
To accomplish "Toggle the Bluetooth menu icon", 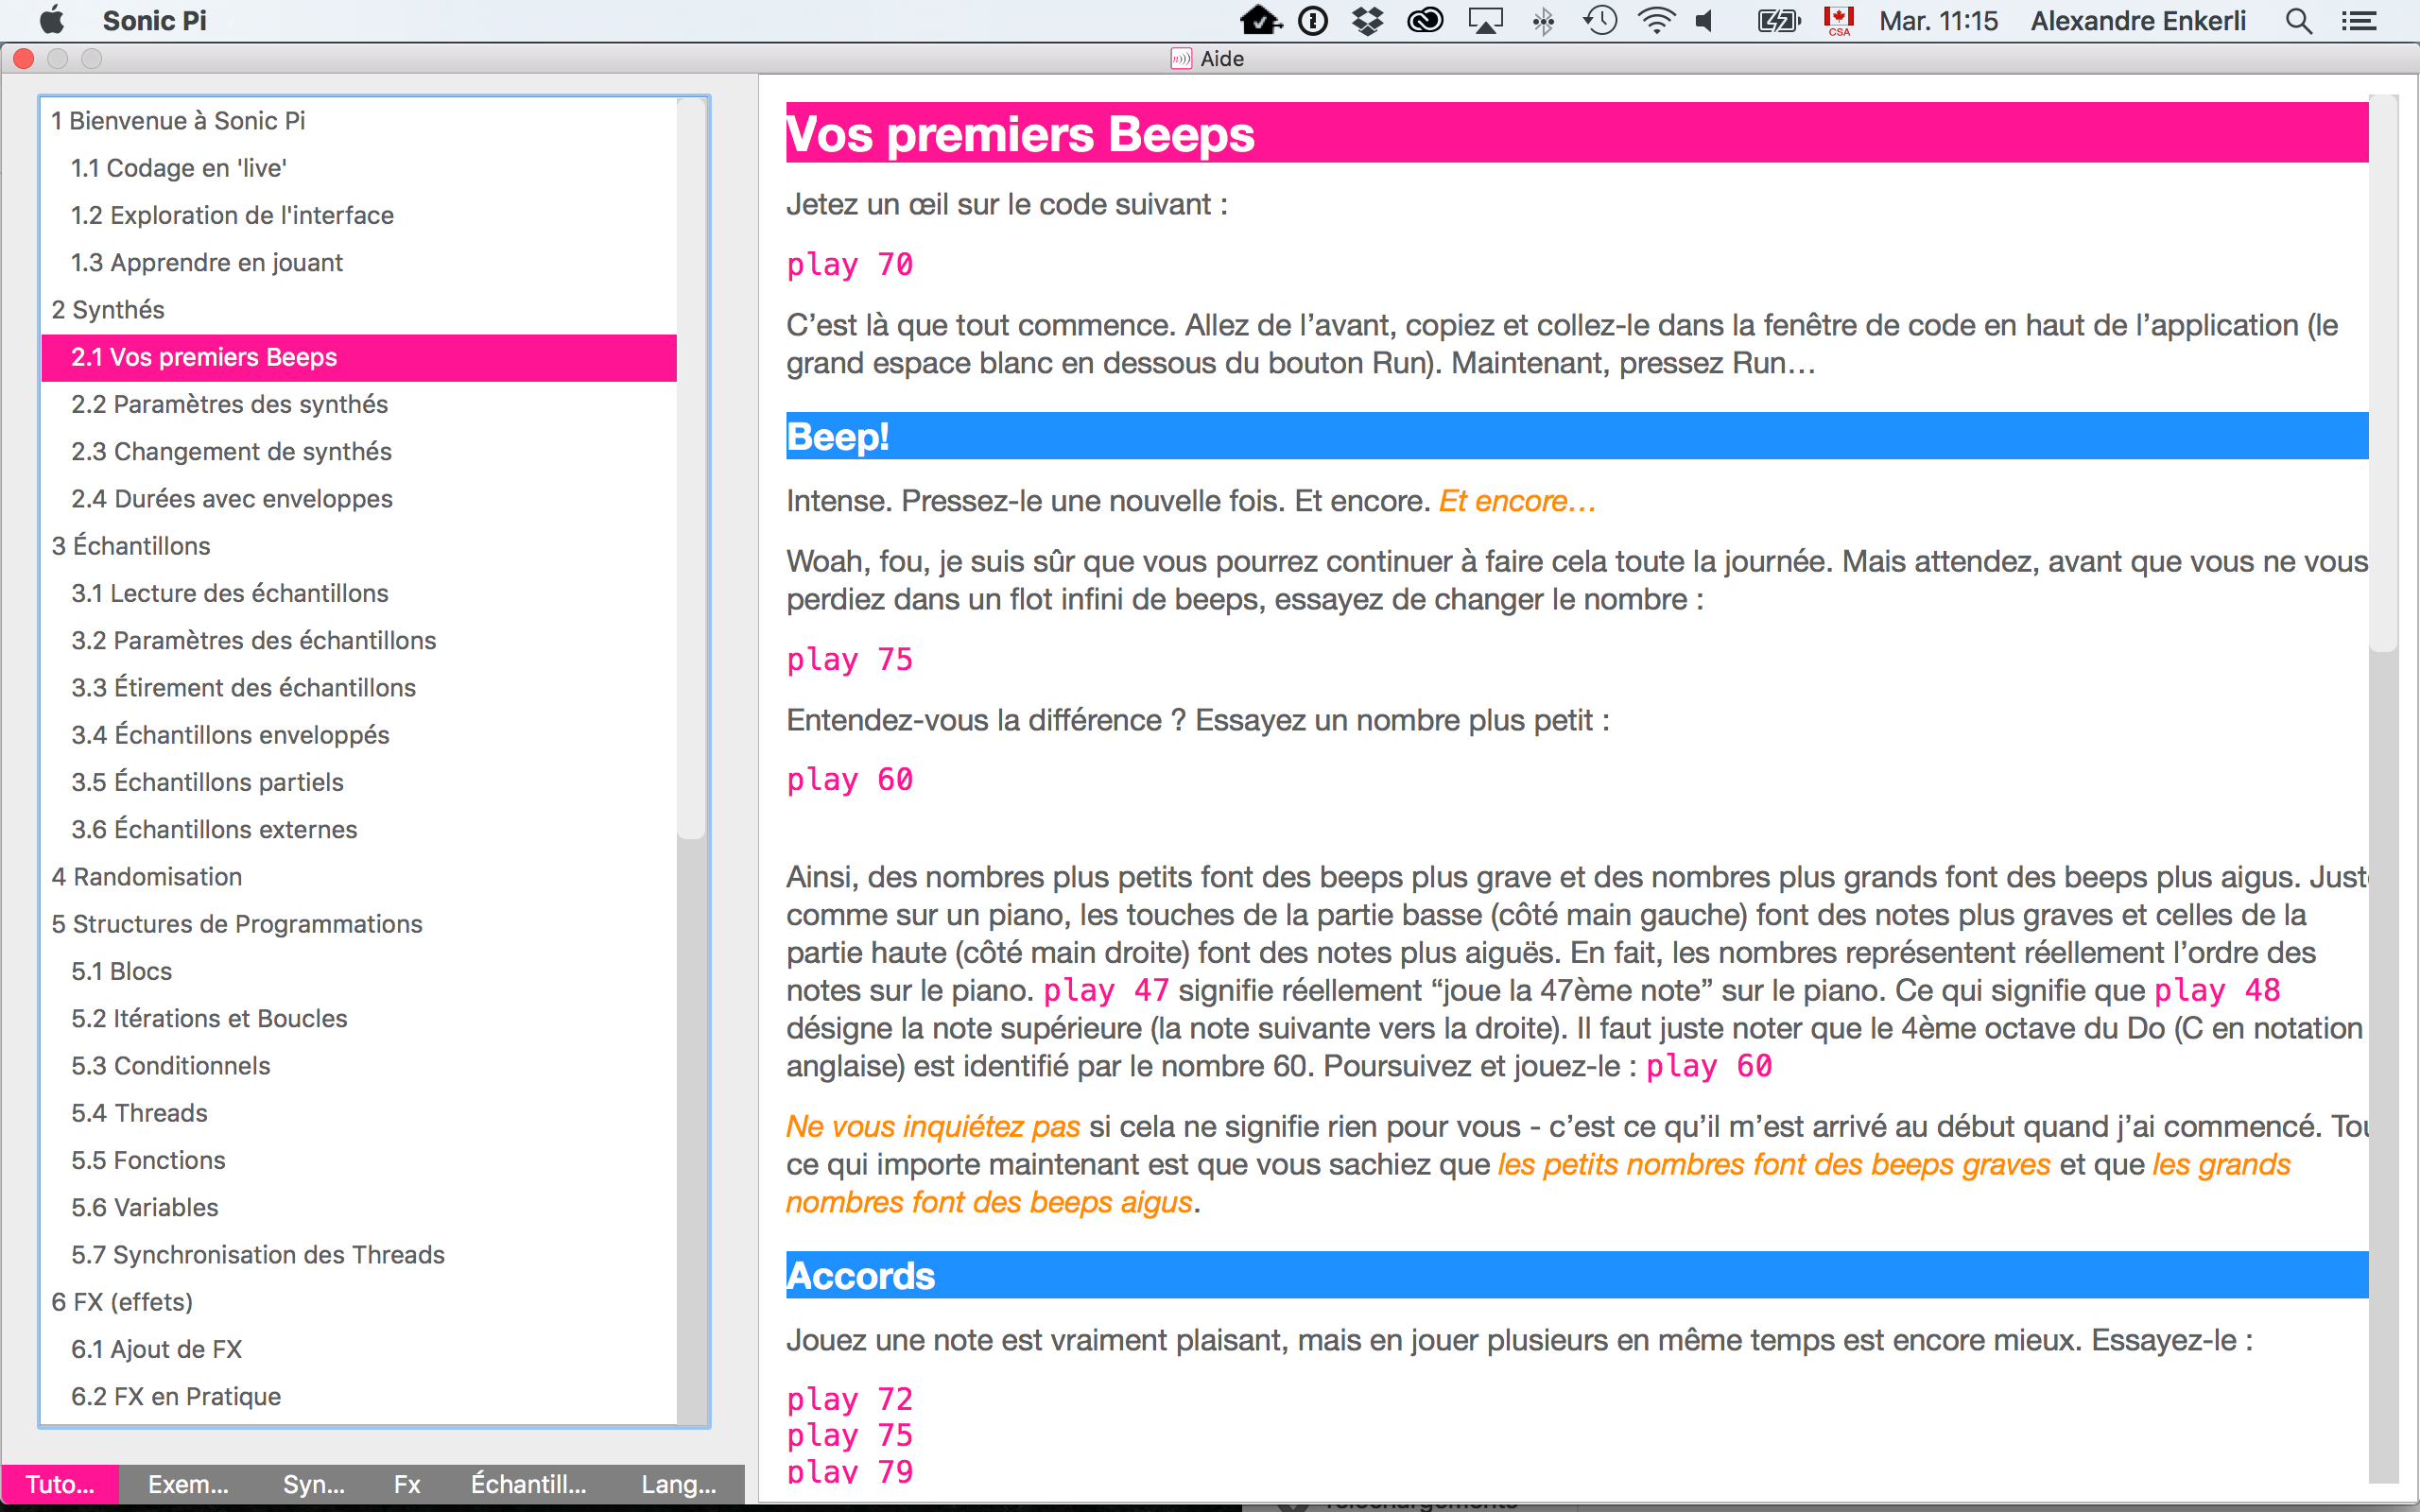I will tap(1543, 20).
